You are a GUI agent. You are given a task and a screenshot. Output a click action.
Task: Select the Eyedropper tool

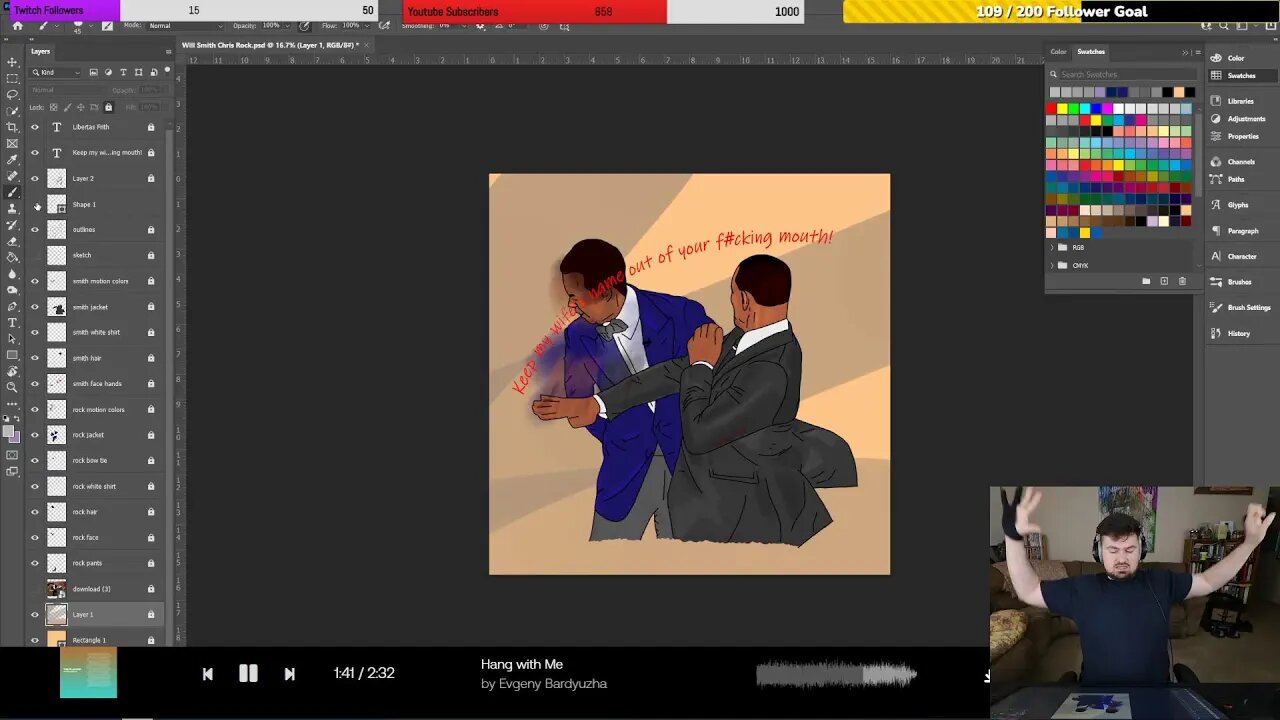click(x=12, y=159)
